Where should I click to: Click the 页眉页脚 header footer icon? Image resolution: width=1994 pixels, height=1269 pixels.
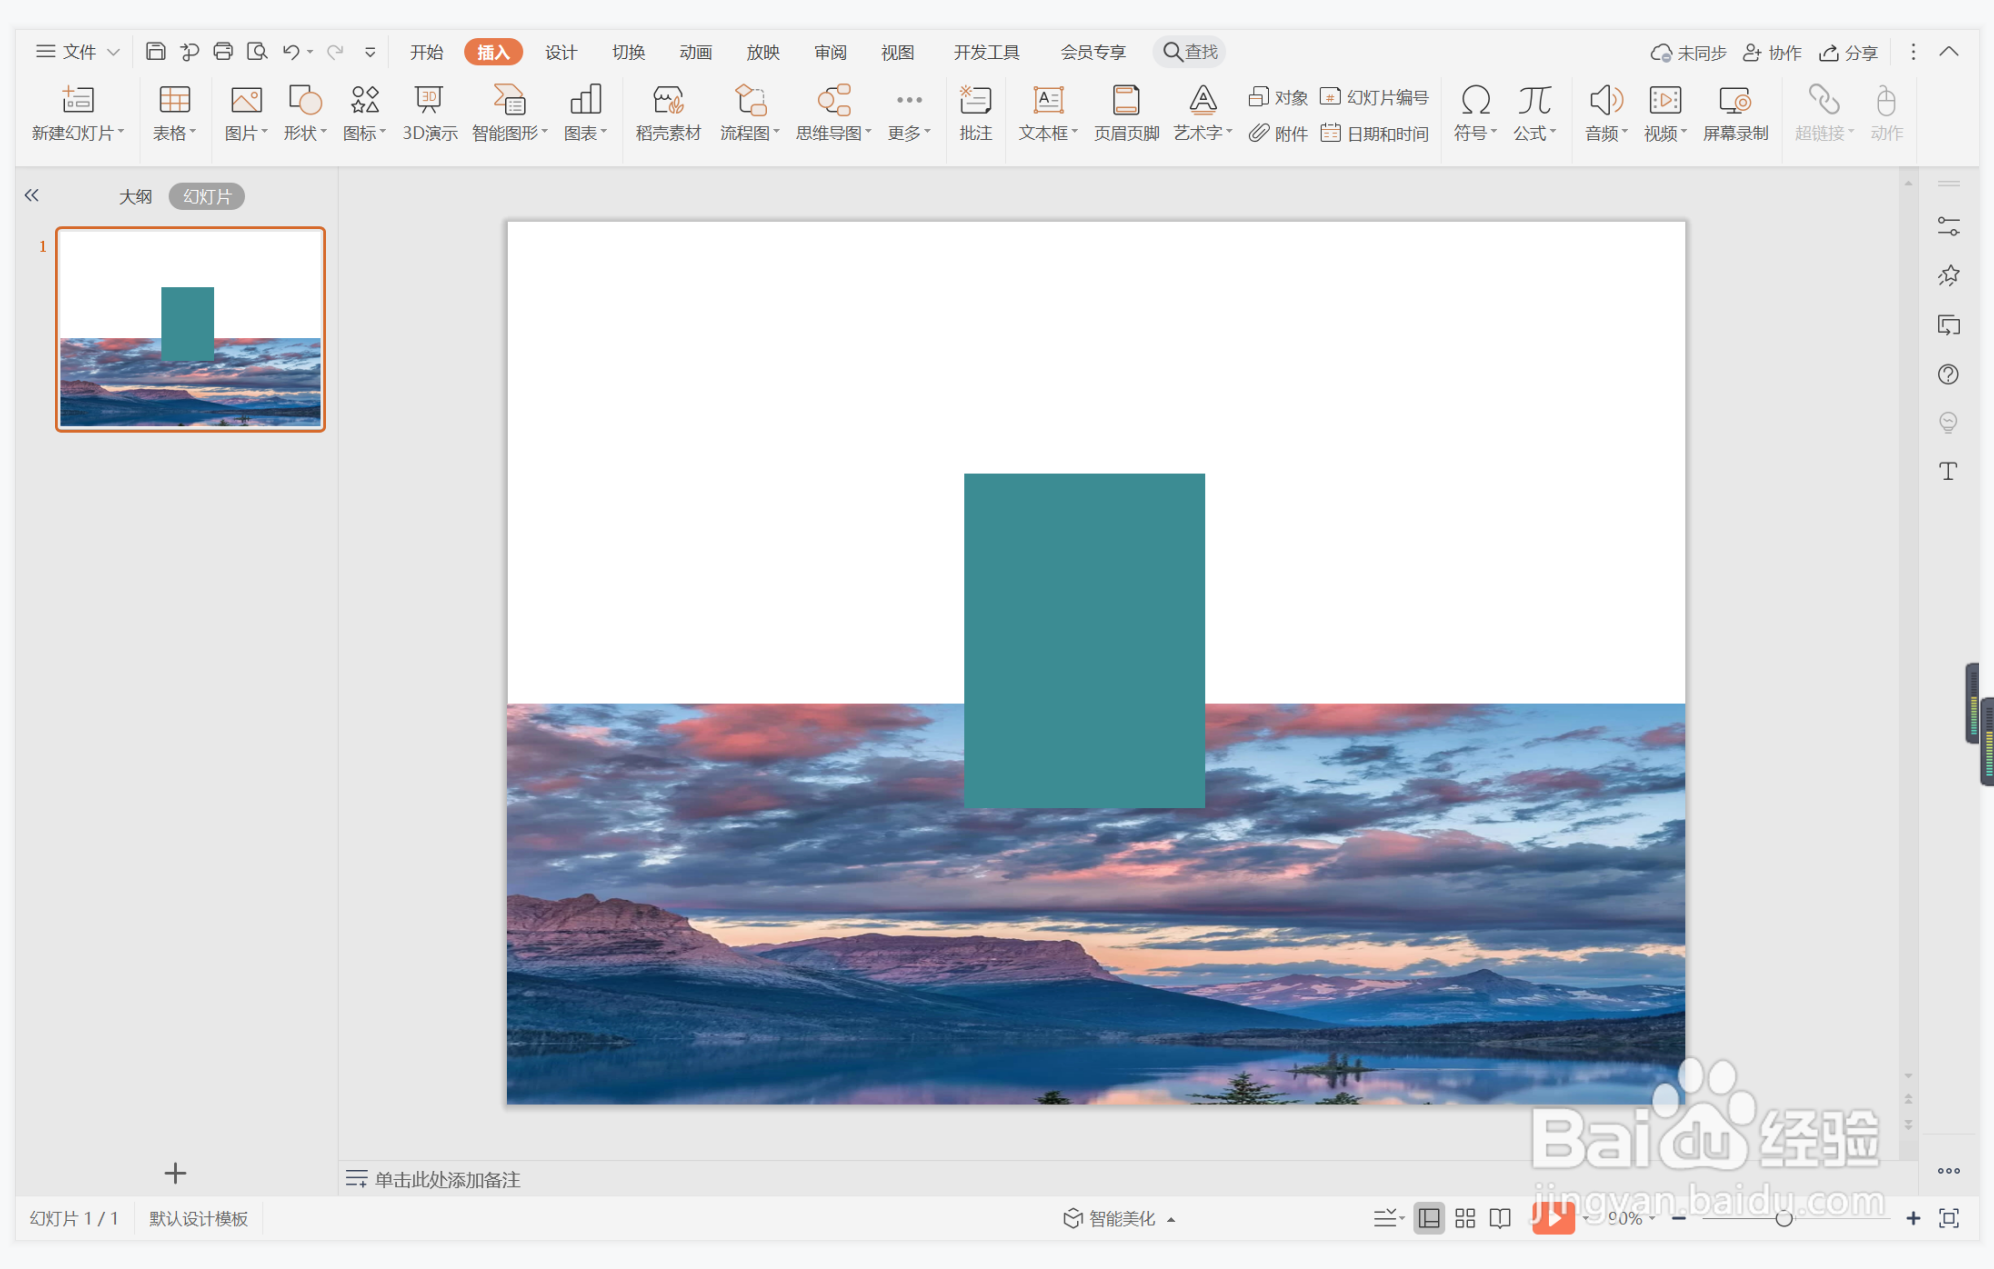[x=1126, y=112]
